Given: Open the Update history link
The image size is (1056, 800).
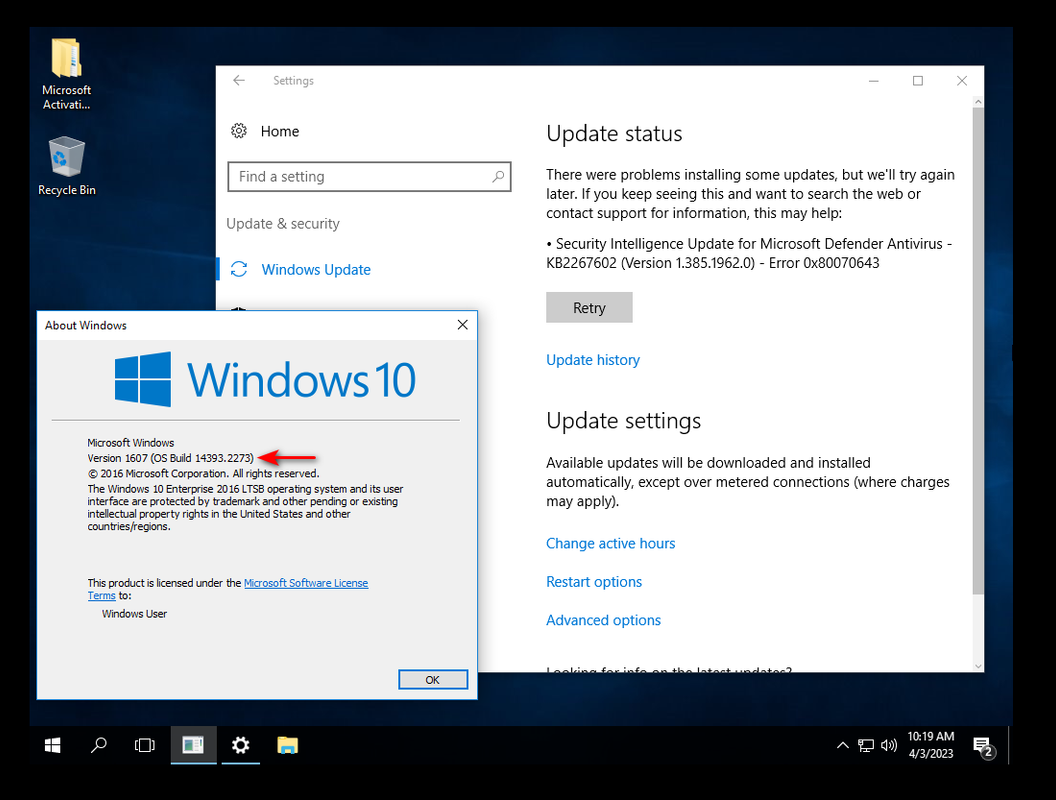Looking at the screenshot, I should [x=593, y=360].
